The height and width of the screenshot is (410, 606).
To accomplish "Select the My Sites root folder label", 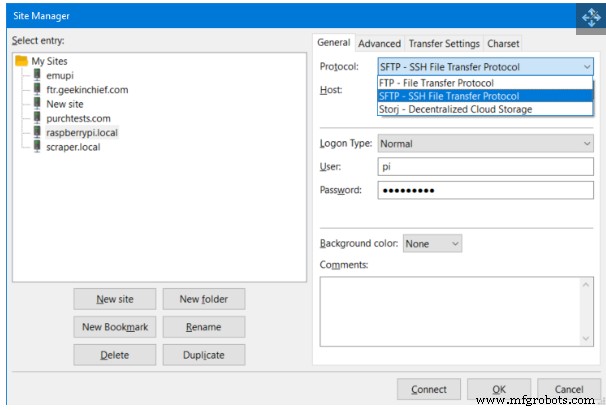I will click(x=49, y=61).
